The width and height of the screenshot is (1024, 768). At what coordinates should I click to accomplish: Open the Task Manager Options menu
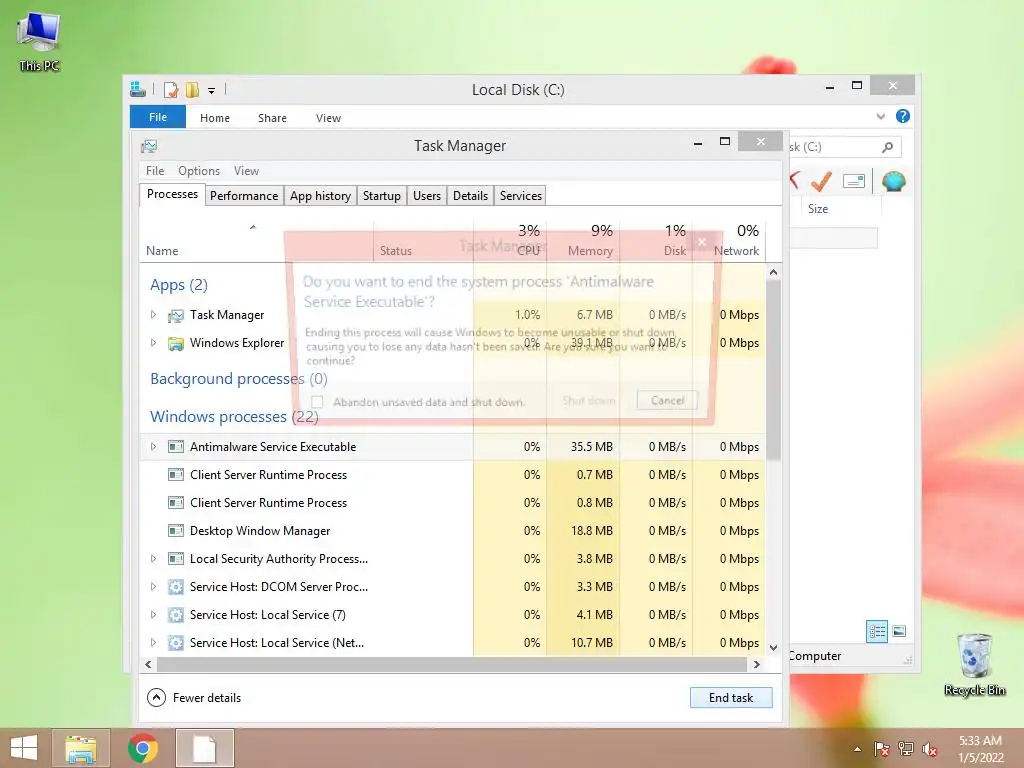(x=199, y=170)
